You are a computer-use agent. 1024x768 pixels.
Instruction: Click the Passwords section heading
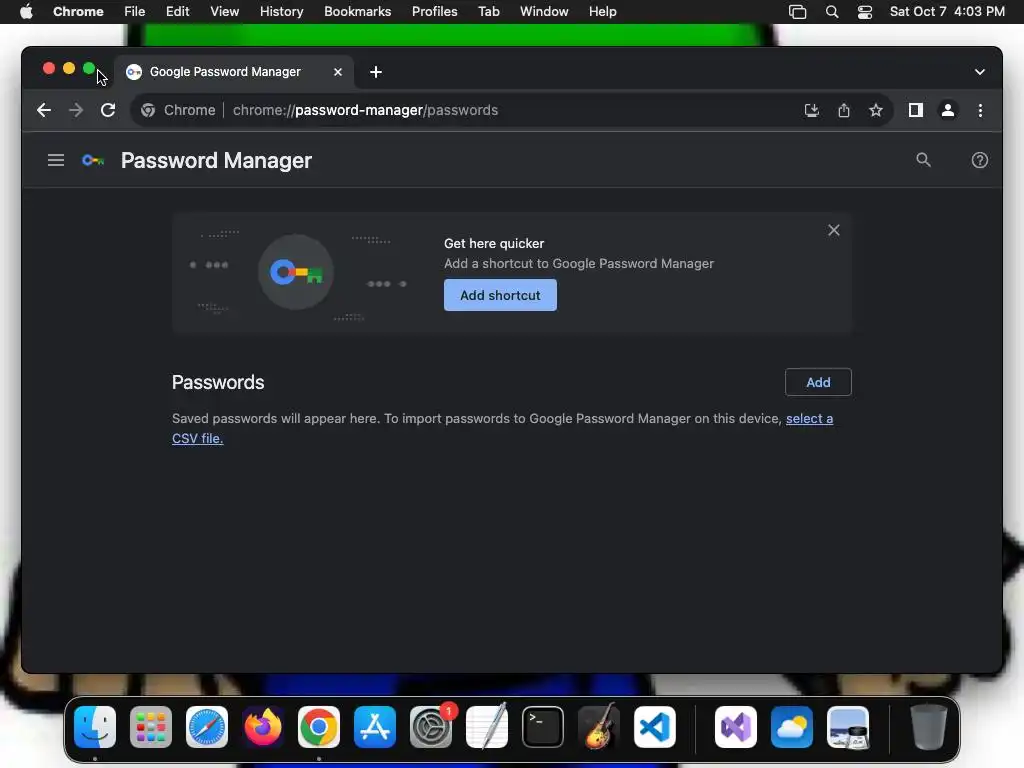tap(218, 383)
